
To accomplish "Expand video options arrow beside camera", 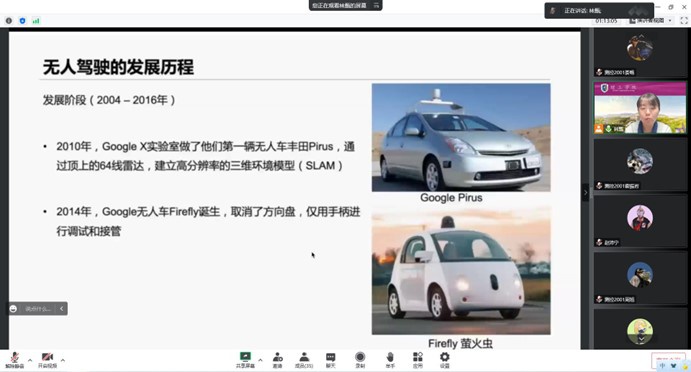I will (x=63, y=360).
